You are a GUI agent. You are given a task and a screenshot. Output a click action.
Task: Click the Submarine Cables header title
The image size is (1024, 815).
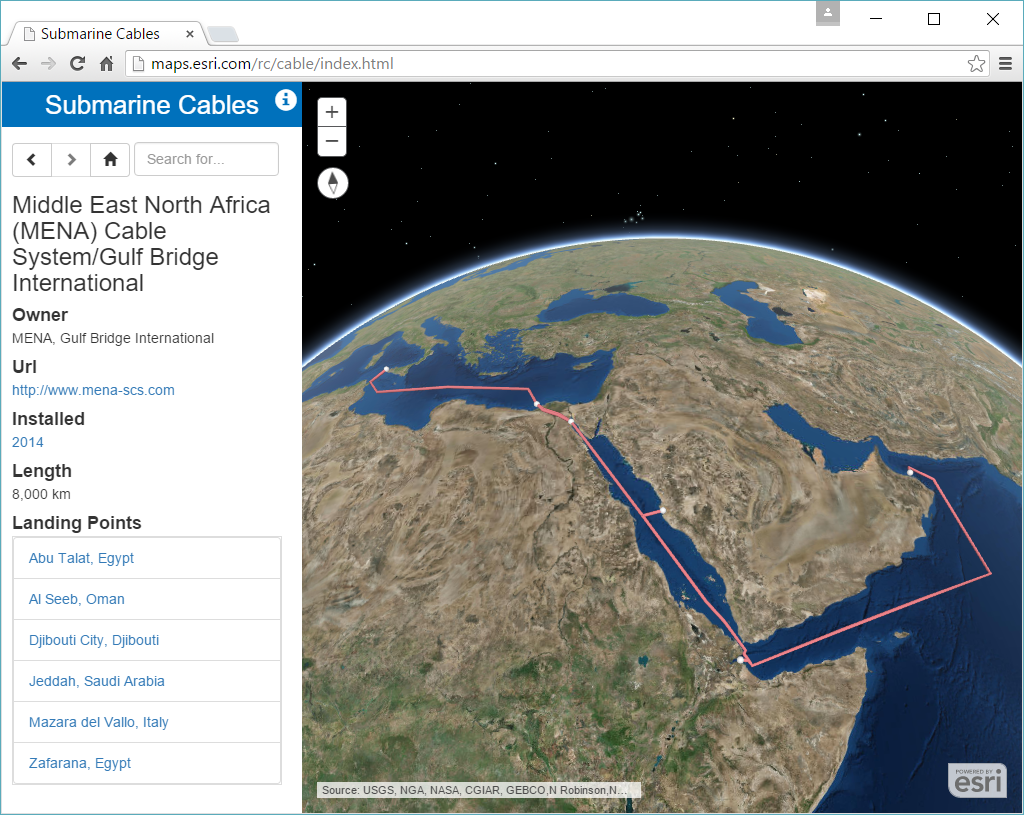pos(152,105)
